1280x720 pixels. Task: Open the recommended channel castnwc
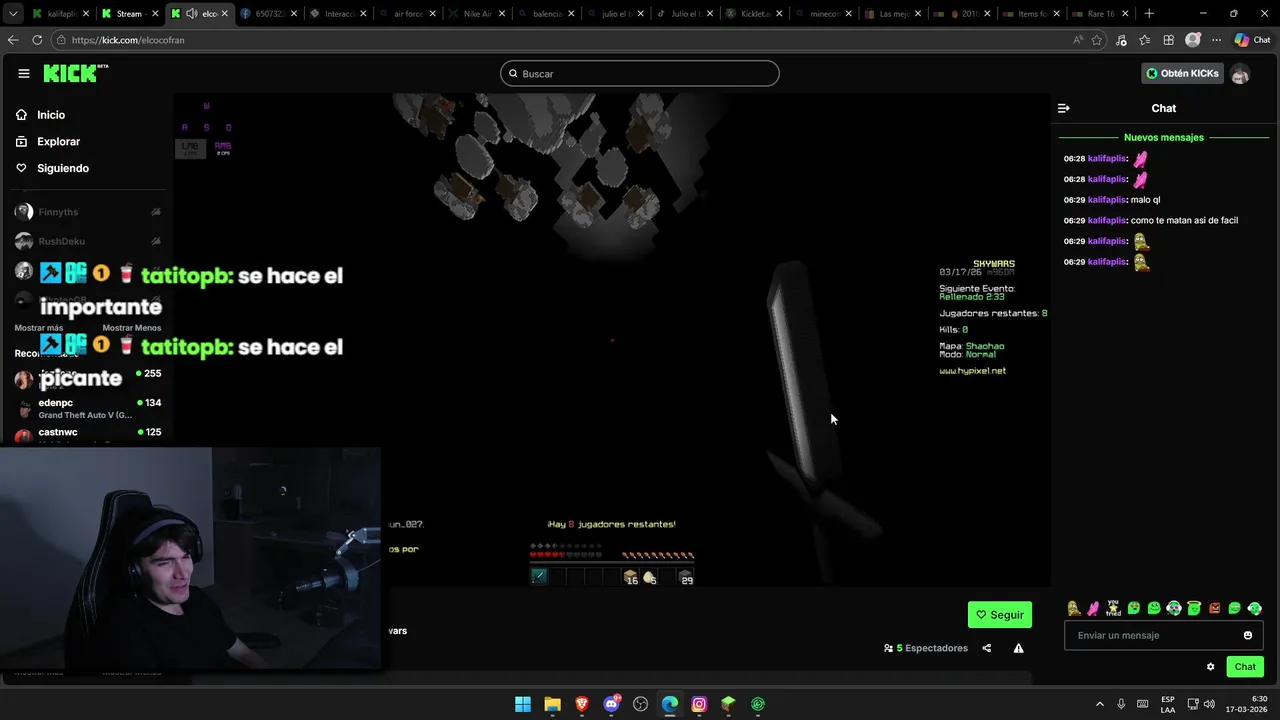pos(88,433)
